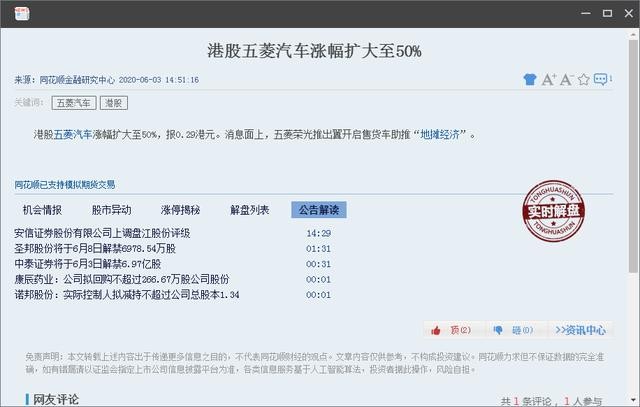Click the thumbs-up 顶 icon
The width and height of the screenshot is (640, 407).
point(436,330)
